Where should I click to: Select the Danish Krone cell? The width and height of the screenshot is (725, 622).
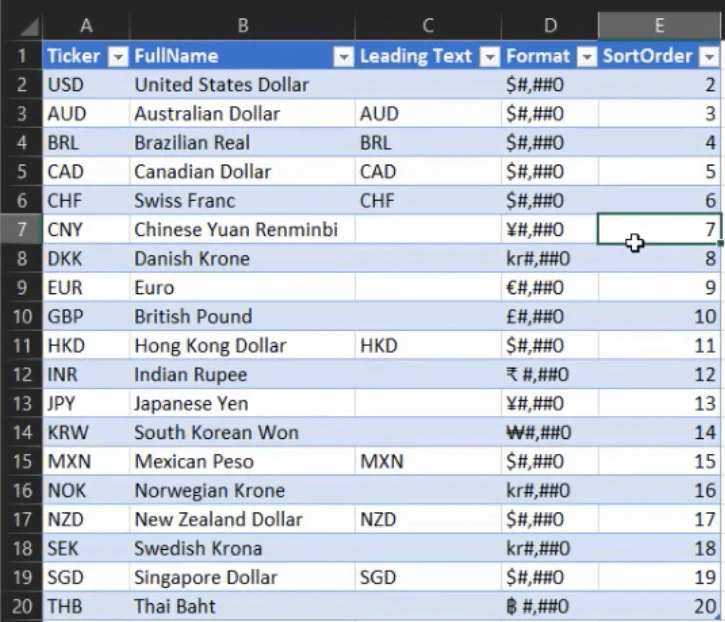coord(243,259)
